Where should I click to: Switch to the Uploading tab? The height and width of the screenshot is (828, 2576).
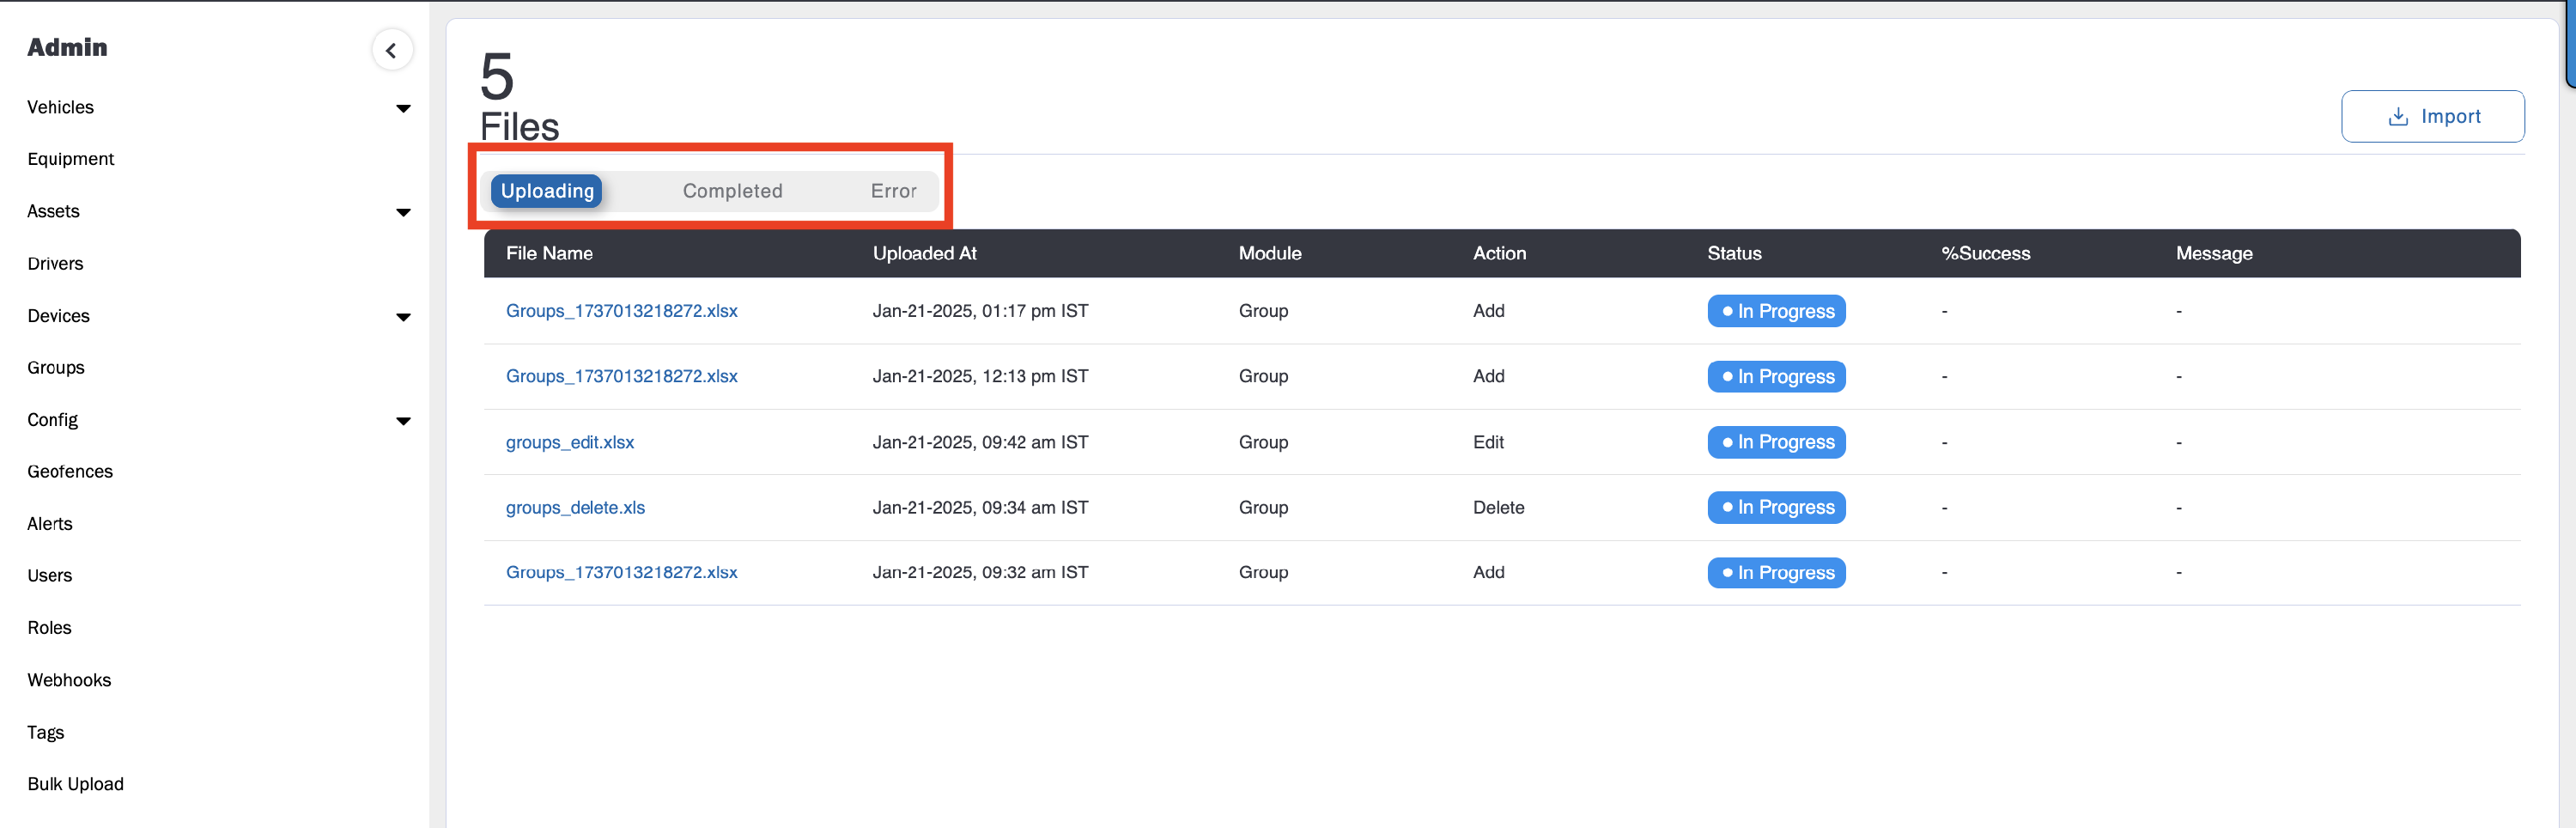click(x=547, y=191)
